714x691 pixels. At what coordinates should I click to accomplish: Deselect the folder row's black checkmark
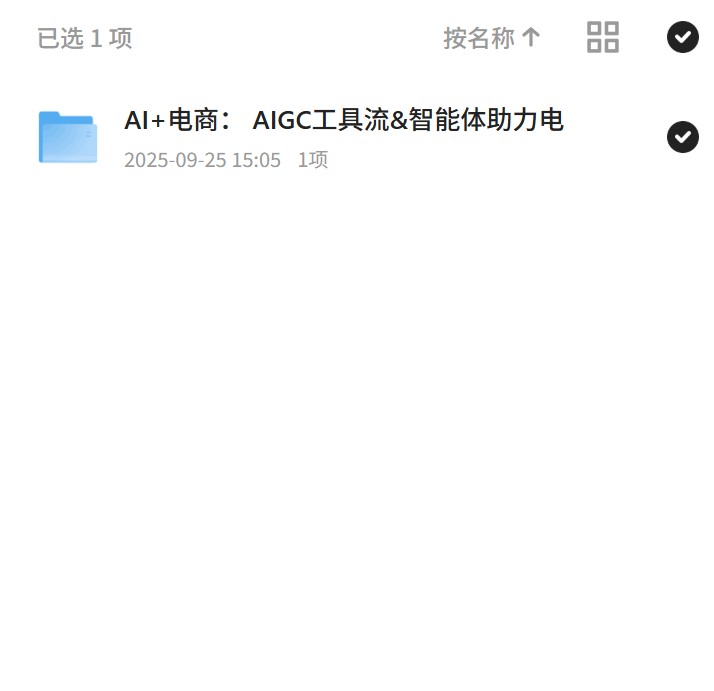(x=683, y=137)
